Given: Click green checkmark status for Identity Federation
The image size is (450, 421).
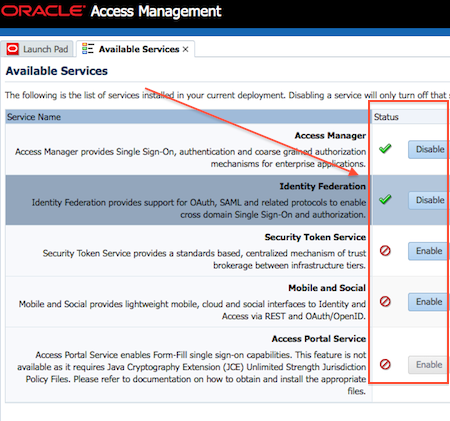Looking at the screenshot, I should [385, 199].
